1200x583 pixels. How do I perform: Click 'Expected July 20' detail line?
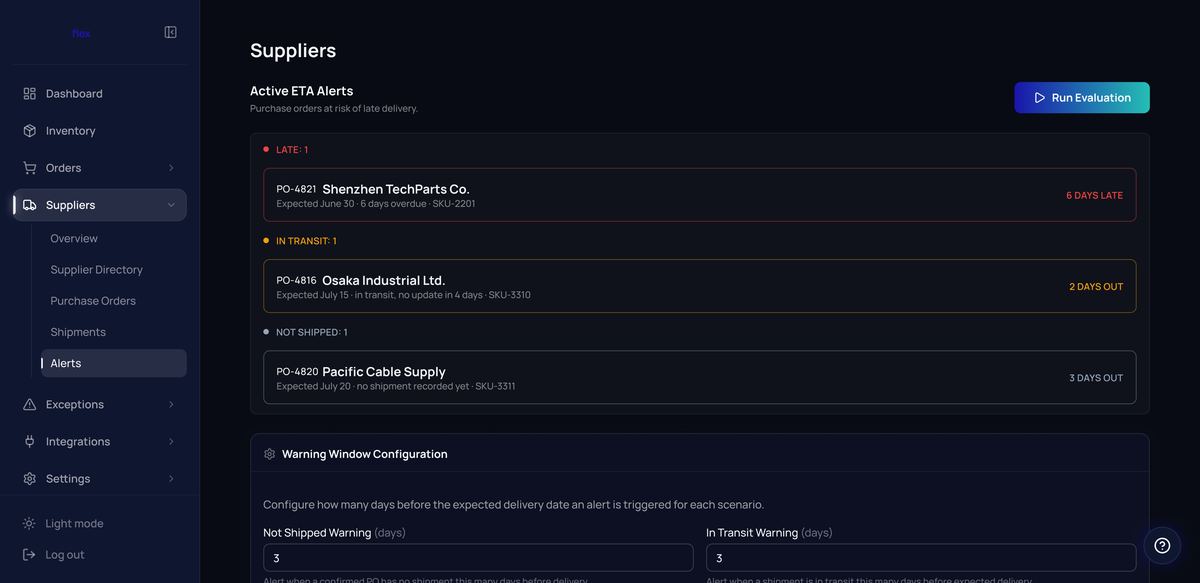tap(396, 386)
